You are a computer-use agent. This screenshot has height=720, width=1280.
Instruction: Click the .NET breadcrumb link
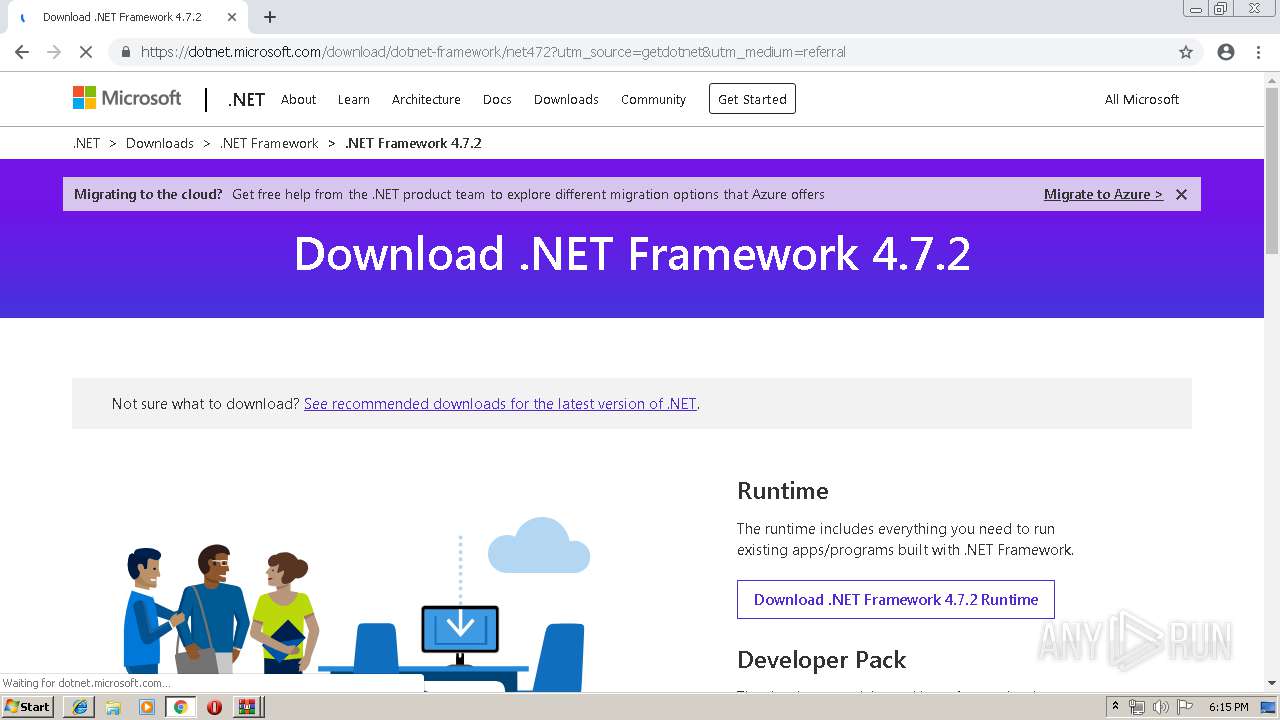[87, 143]
